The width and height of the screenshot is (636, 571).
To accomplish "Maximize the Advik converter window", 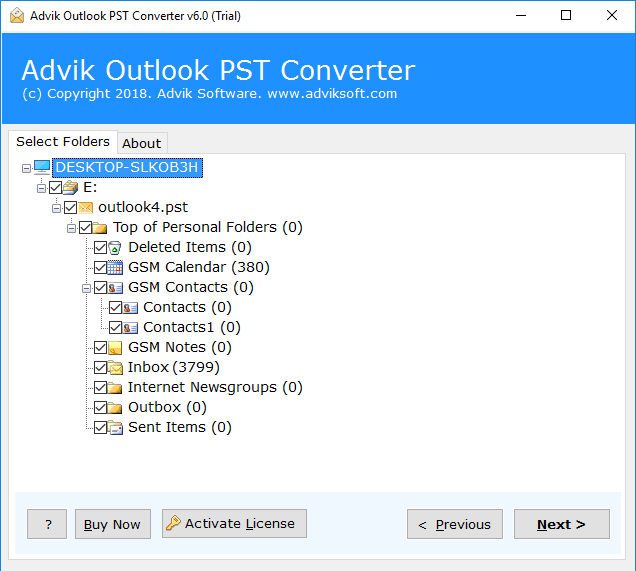I will (x=566, y=16).
